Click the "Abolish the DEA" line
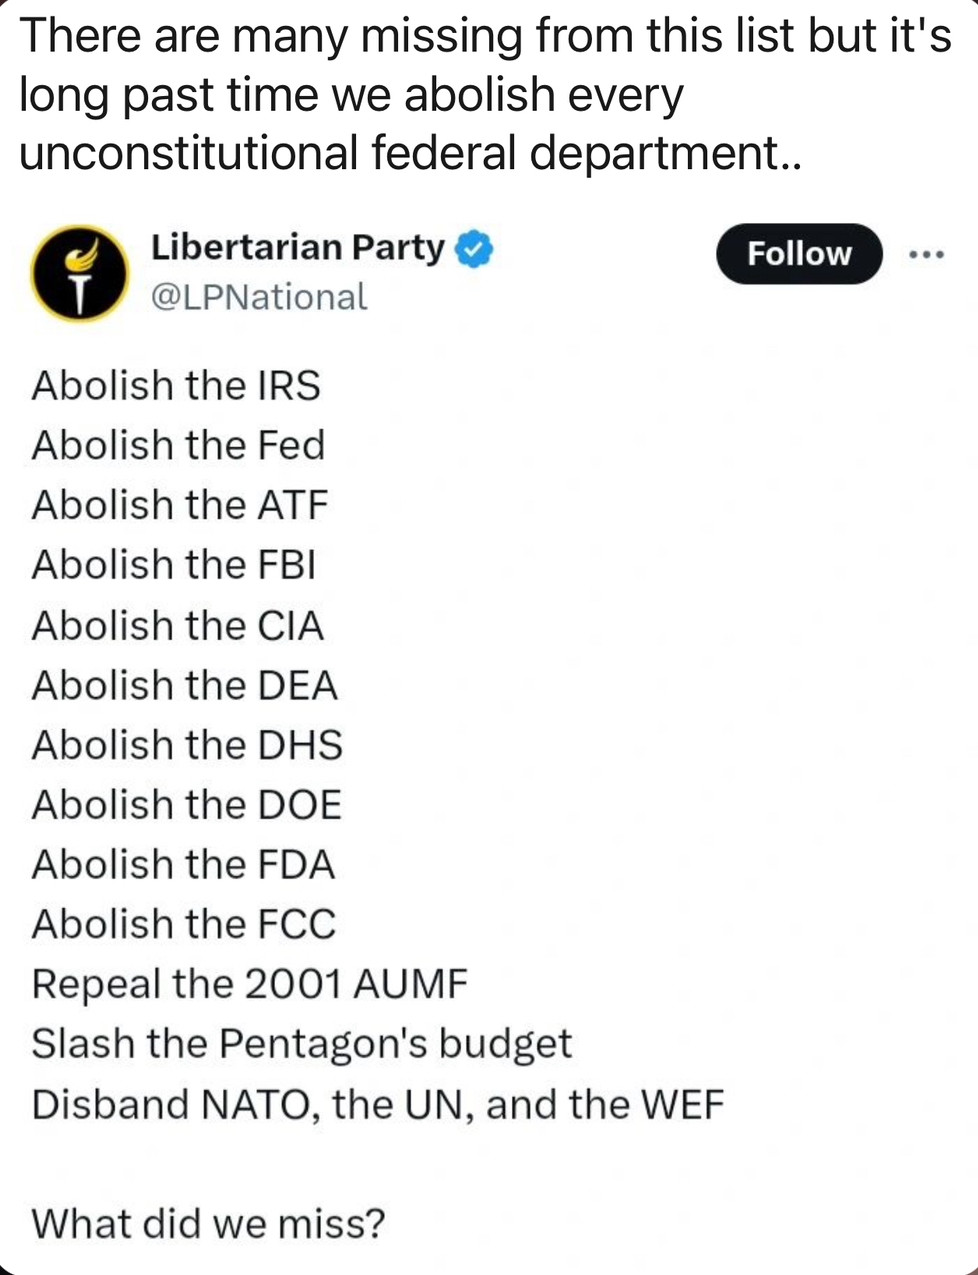The width and height of the screenshot is (978, 1275). click(x=185, y=686)
